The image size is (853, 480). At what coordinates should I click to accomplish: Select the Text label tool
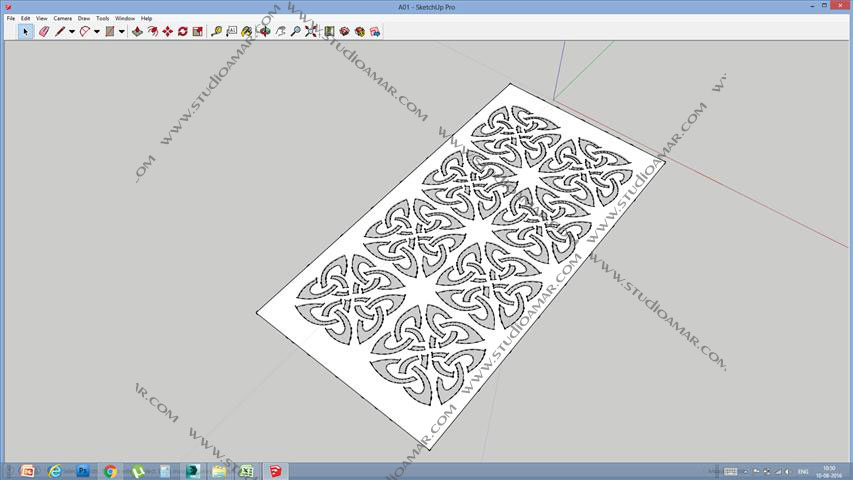tap(232, 32)
